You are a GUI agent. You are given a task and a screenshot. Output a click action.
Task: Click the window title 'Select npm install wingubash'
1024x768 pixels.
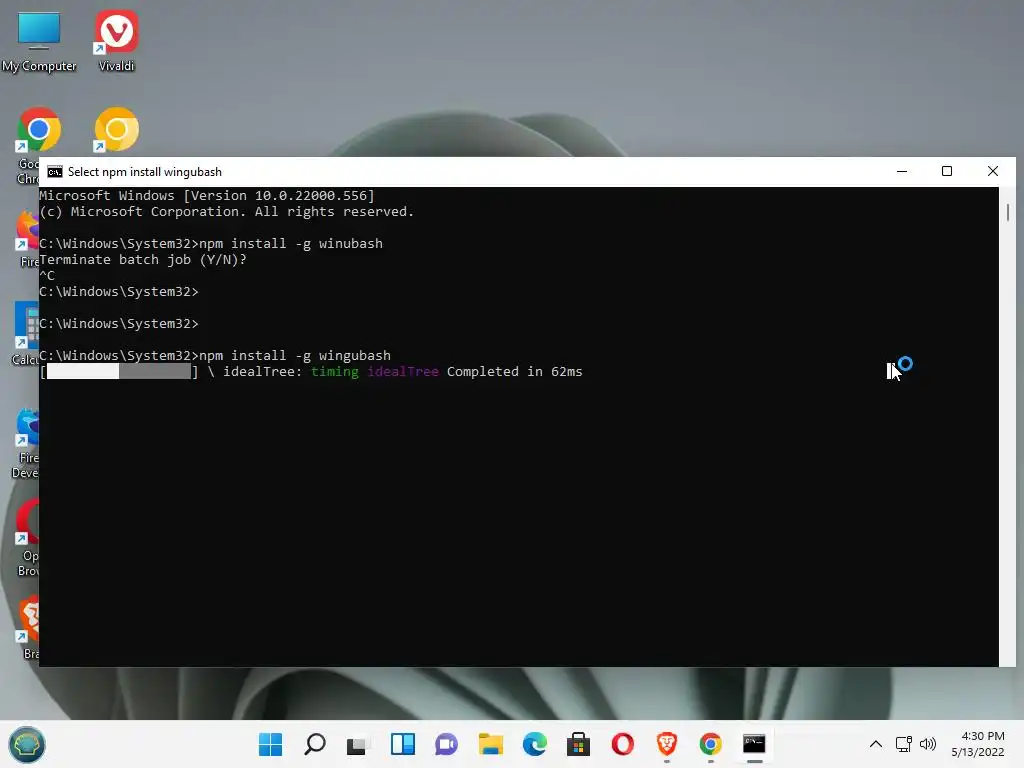pyautogui.click(x=145, y=172)
